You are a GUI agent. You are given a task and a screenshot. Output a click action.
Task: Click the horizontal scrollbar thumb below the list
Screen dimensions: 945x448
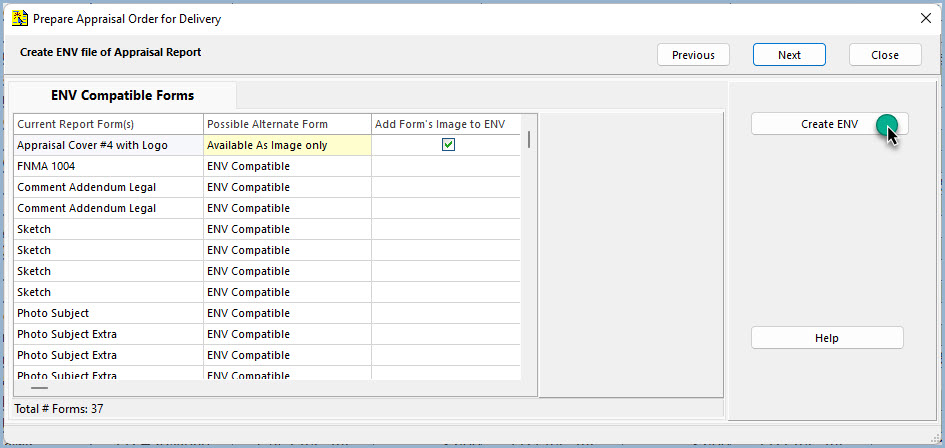39,388
